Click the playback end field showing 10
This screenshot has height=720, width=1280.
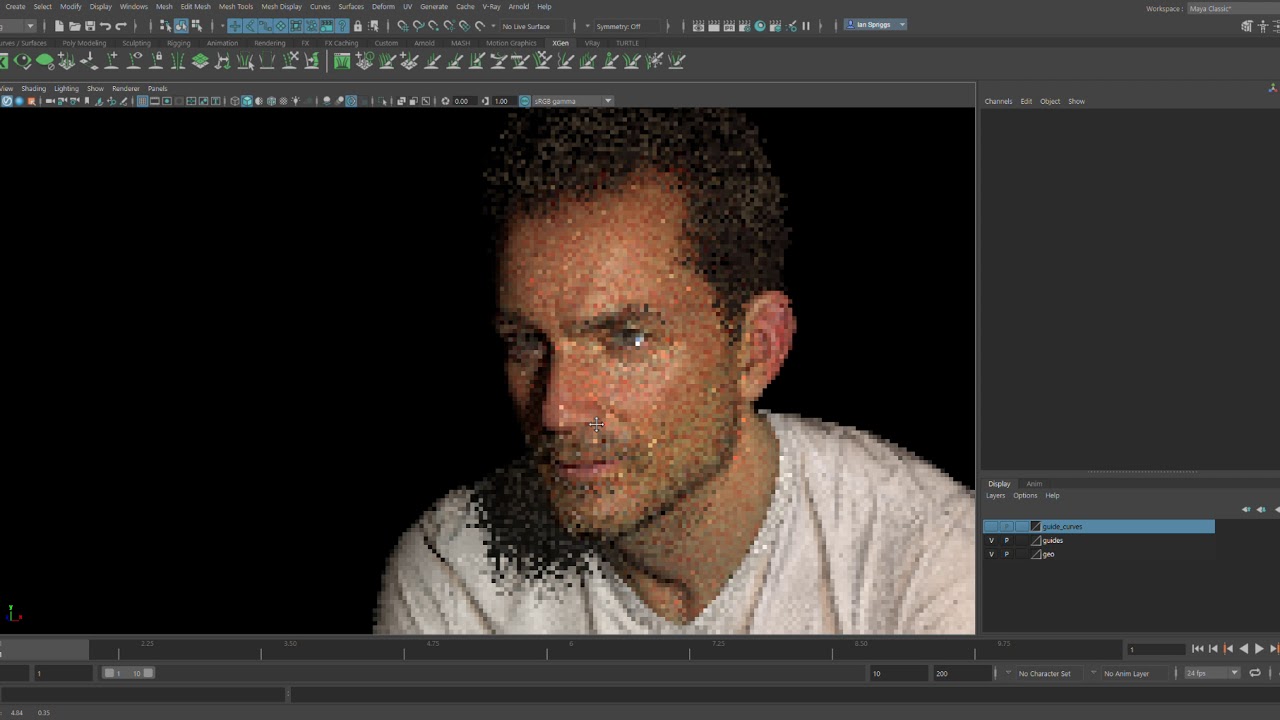point(897,673)
